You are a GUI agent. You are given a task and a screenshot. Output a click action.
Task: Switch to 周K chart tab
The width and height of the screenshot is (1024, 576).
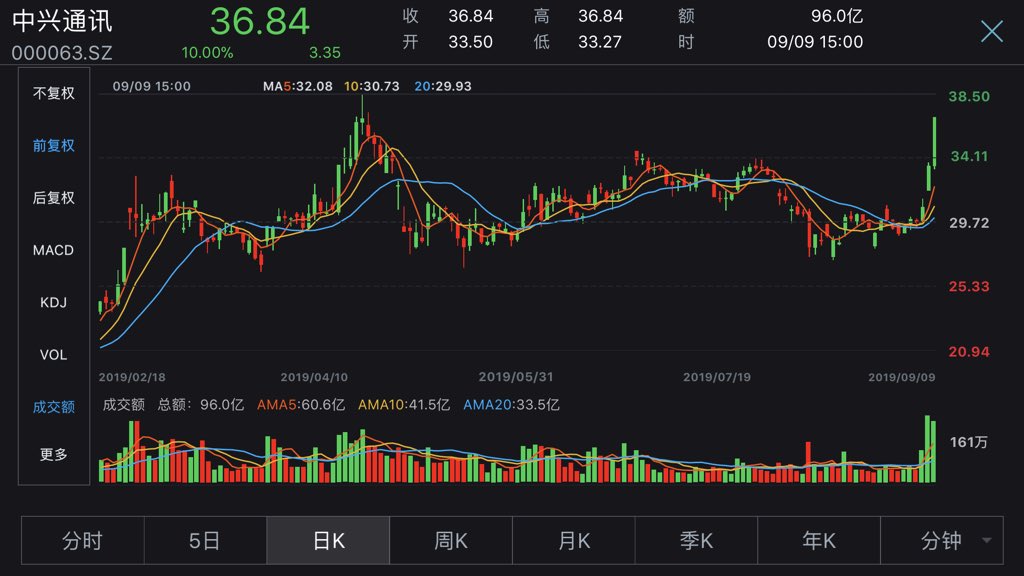point(451,540)
